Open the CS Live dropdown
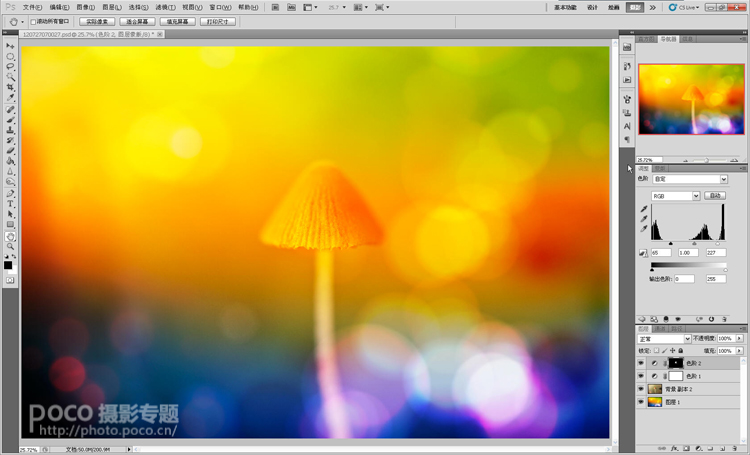 [684, 7]
